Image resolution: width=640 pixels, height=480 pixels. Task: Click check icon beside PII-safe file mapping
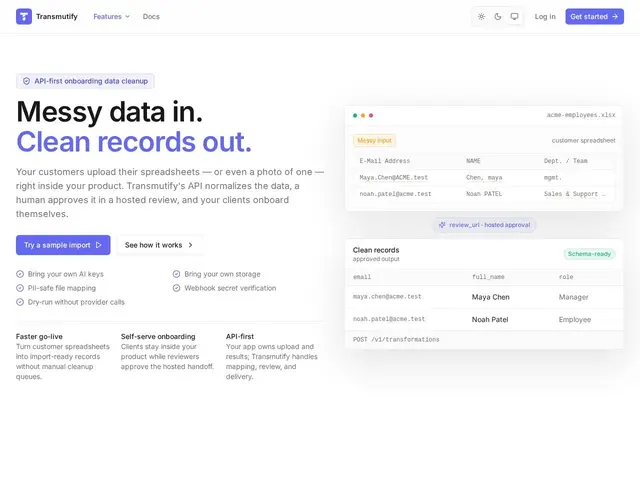[20, 288]
